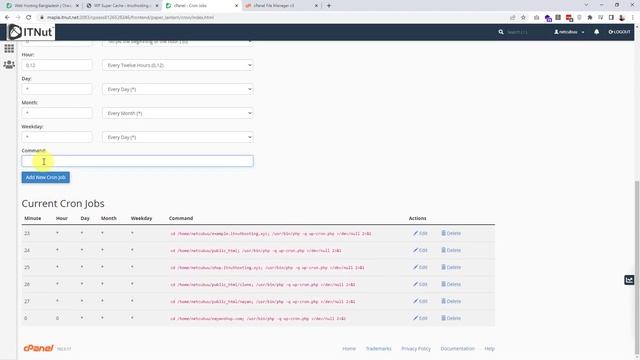This screenshot has width=640, height=360.
Task: Open the new tab with plus icon
Action: [x=329, y=6]
